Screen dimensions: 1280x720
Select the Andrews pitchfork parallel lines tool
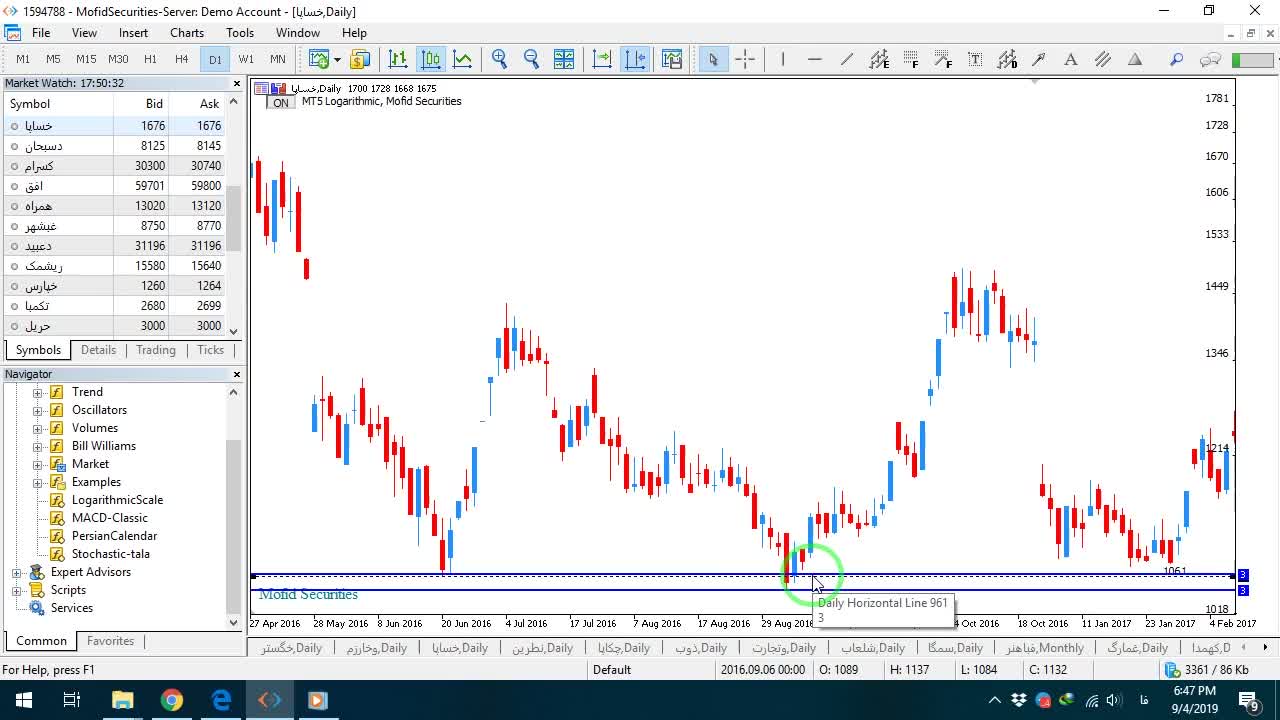point(1103,59)
